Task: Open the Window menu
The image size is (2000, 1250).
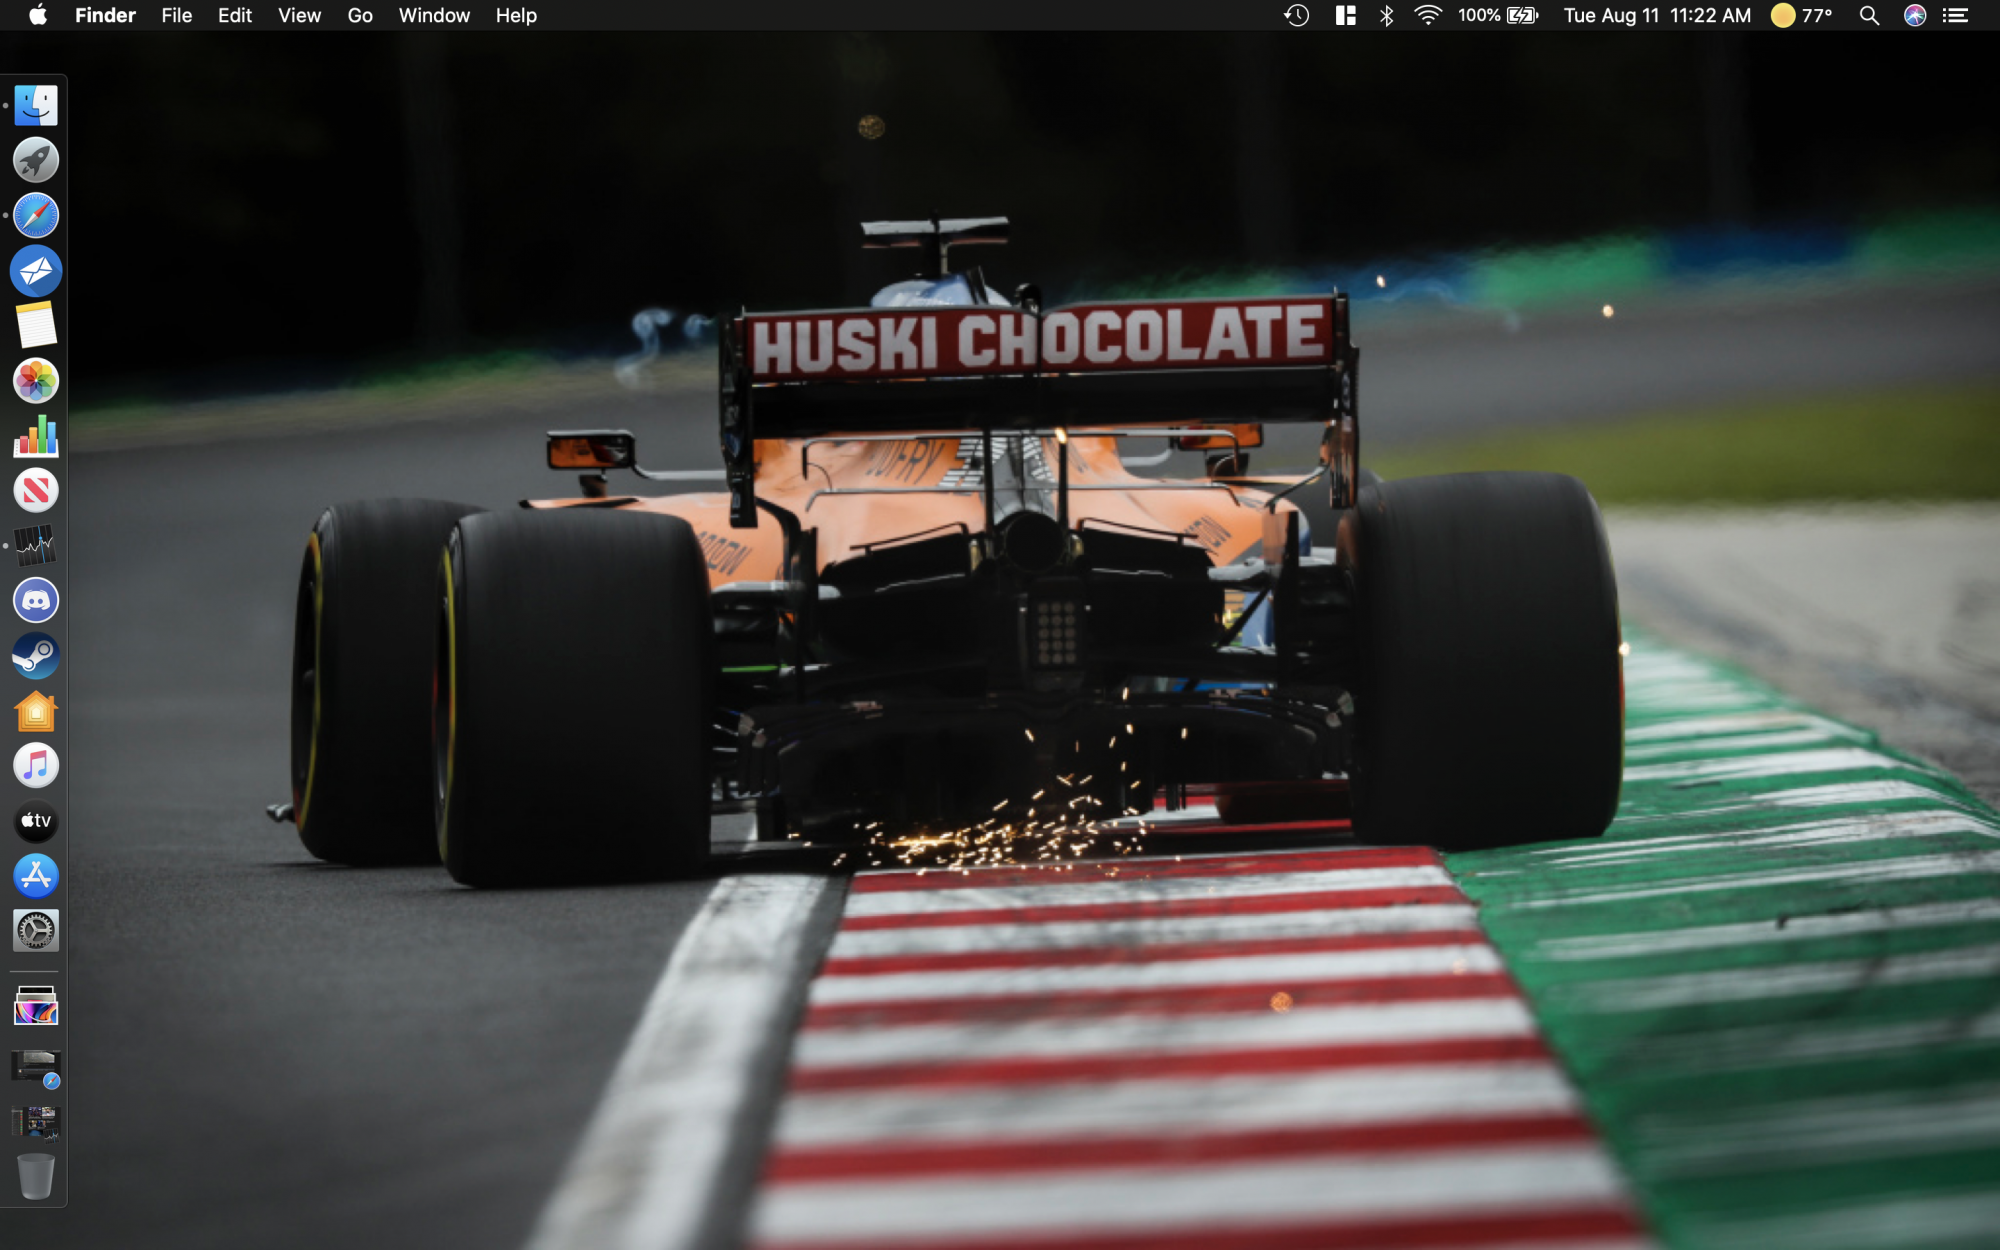Action: (x=434, y=15)
